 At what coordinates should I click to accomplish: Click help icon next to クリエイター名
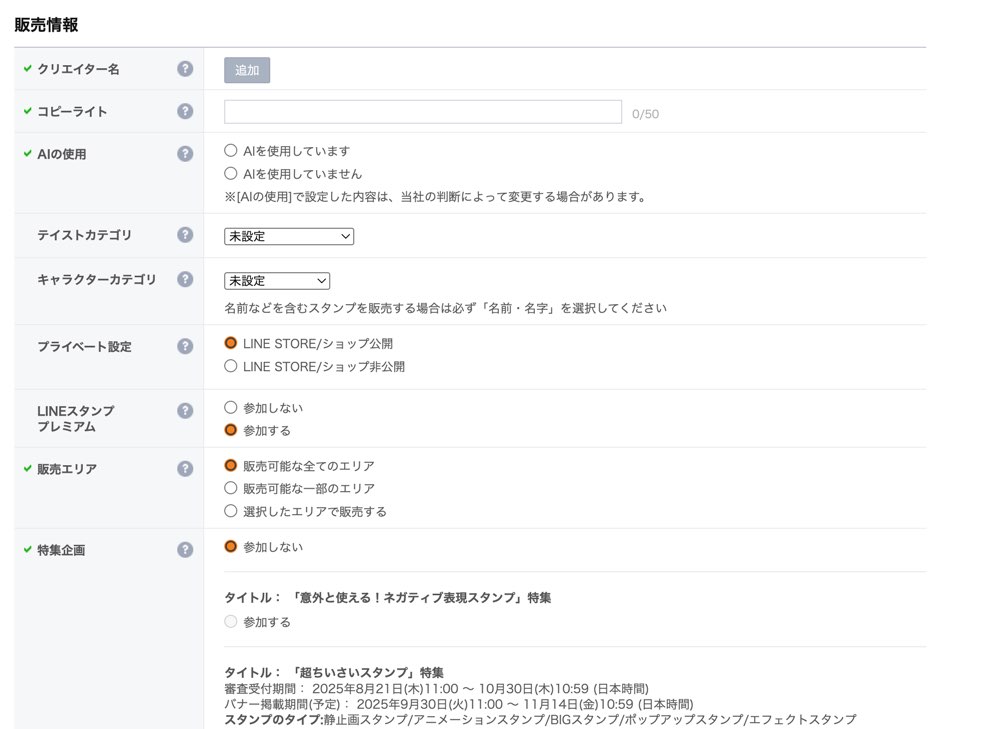(185, 69)
